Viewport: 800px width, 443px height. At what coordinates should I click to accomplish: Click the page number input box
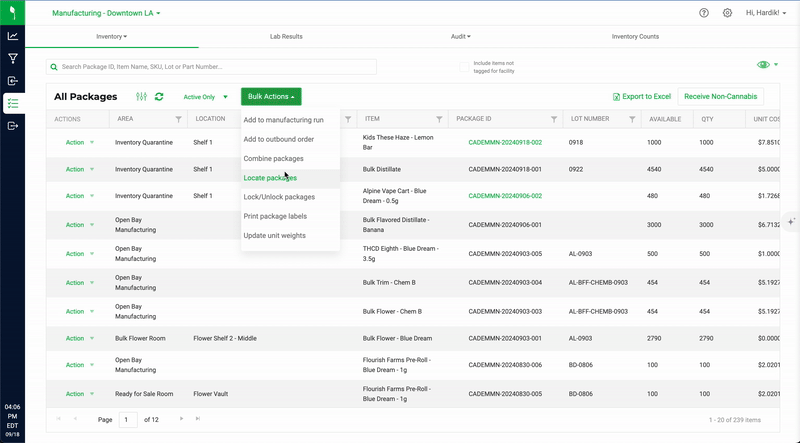pos(128,420)
